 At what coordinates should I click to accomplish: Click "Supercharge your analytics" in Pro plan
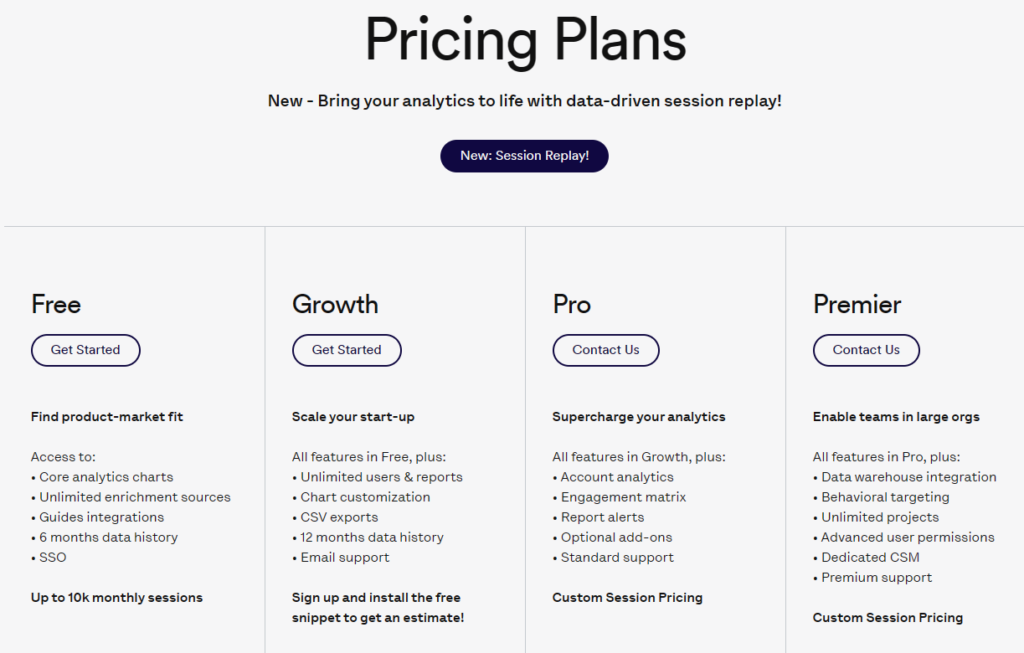639,416
